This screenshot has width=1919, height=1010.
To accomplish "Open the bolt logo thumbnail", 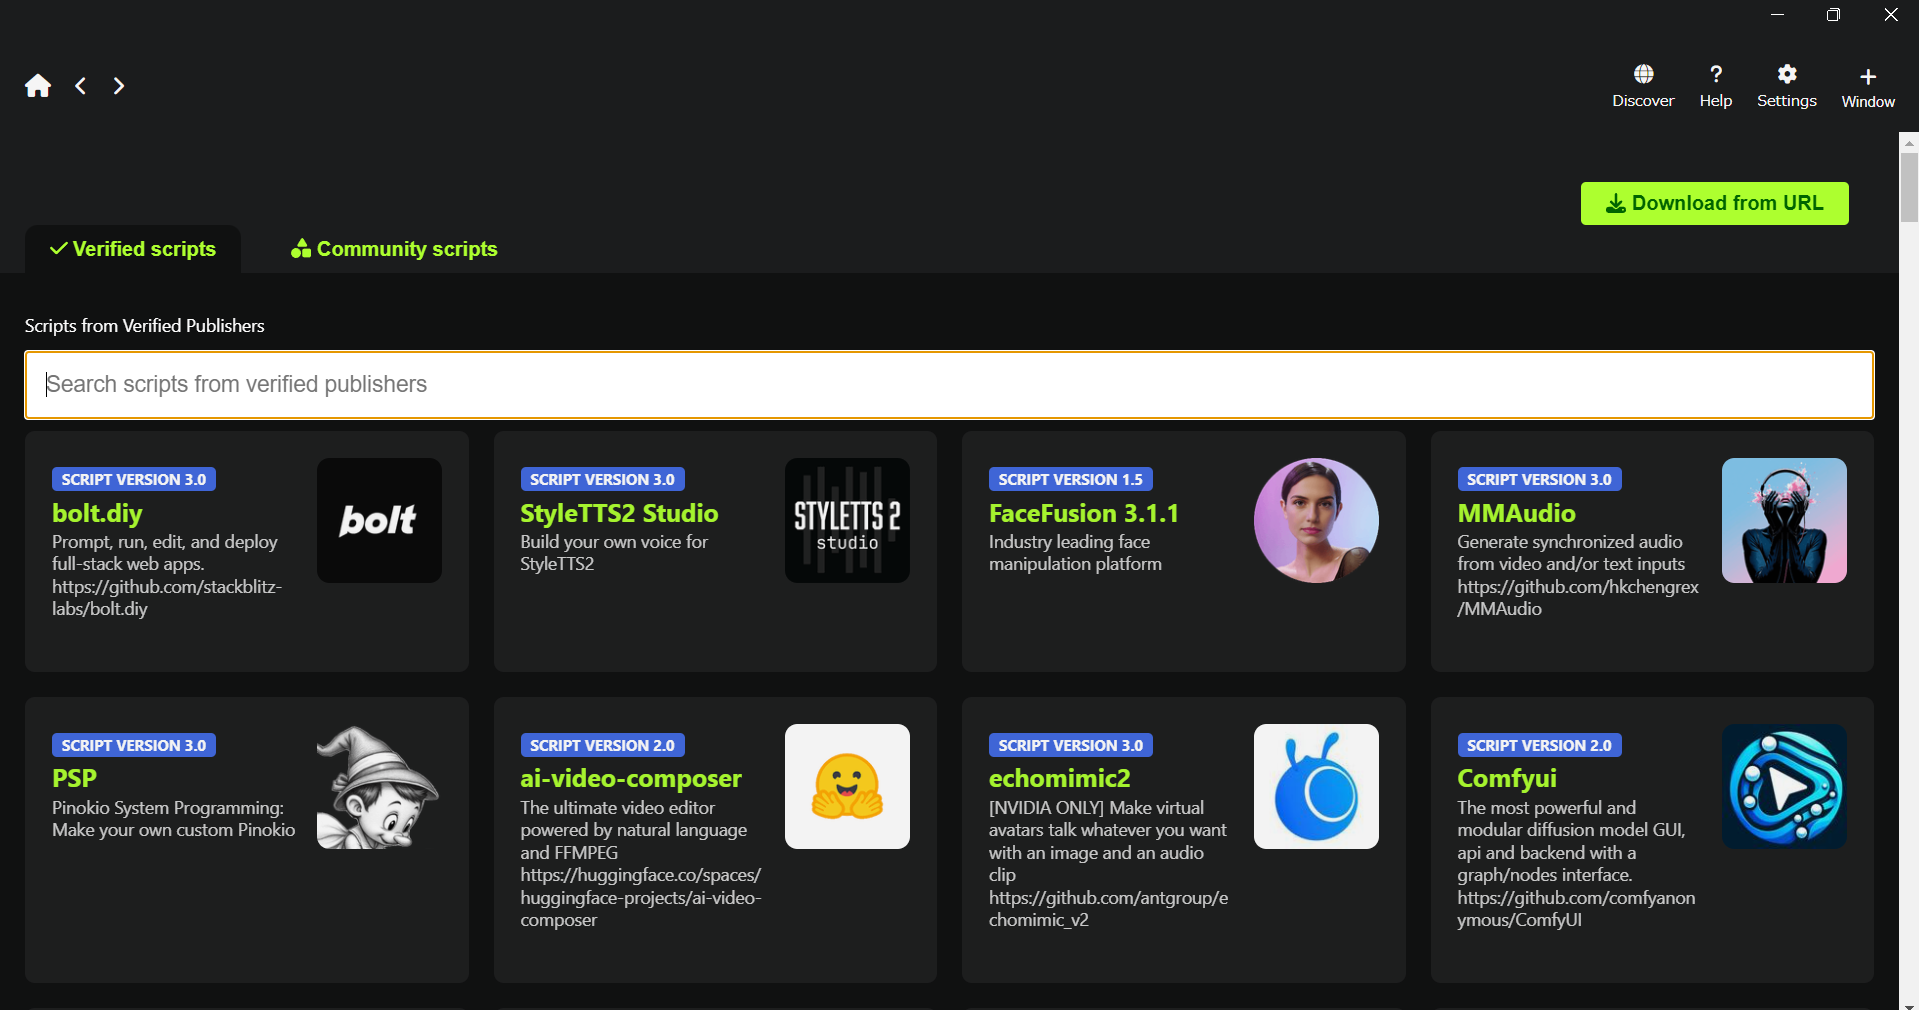I will pos(379,520).
